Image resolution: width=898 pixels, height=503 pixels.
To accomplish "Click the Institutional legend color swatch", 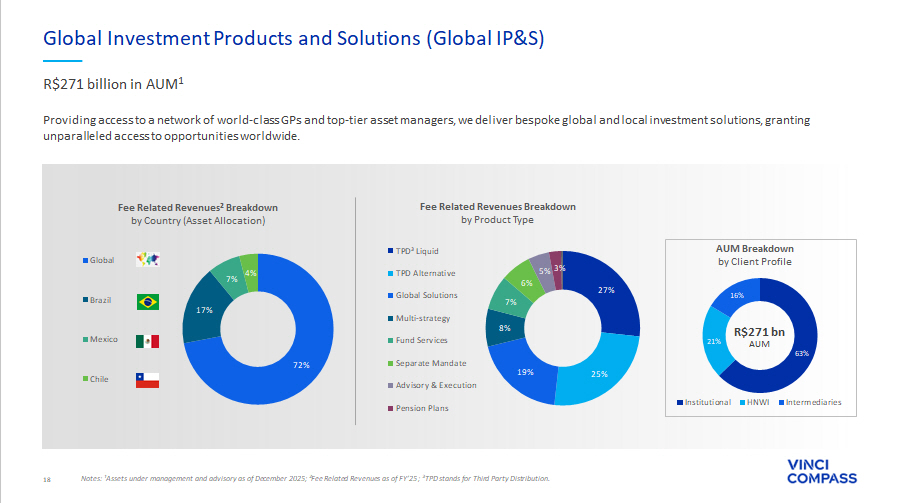I will click(678, 403).
